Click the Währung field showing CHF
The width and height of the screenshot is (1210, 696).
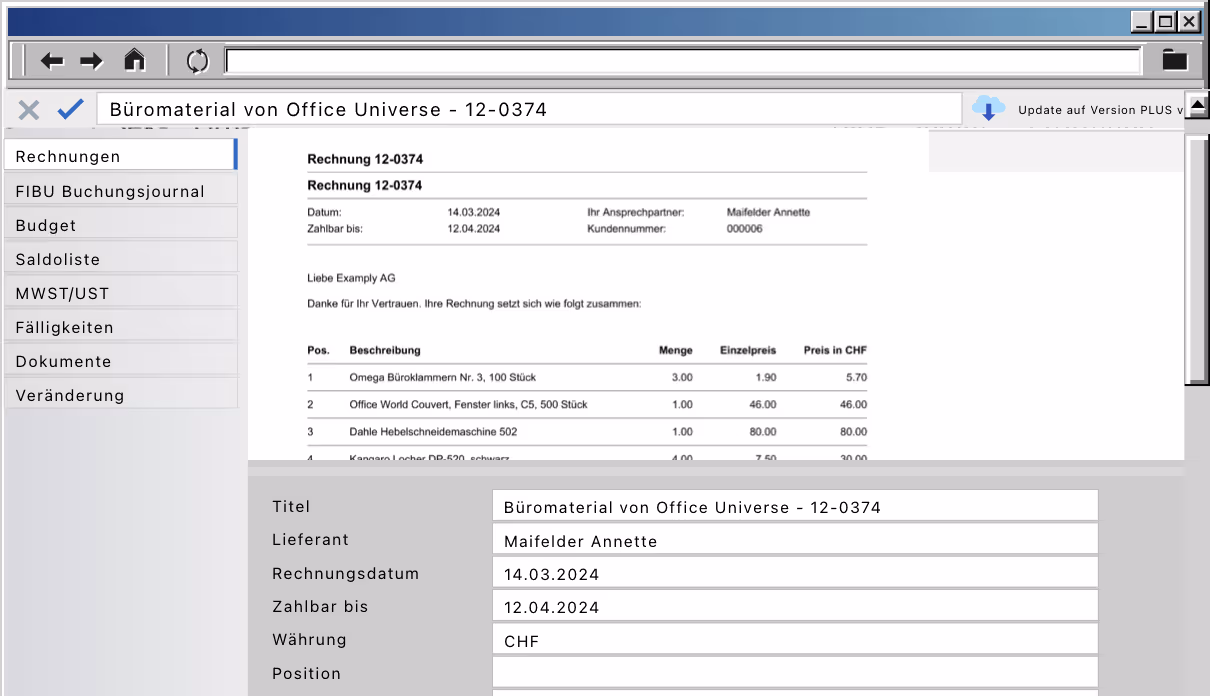pyautogui.click(x=795, y=640)
